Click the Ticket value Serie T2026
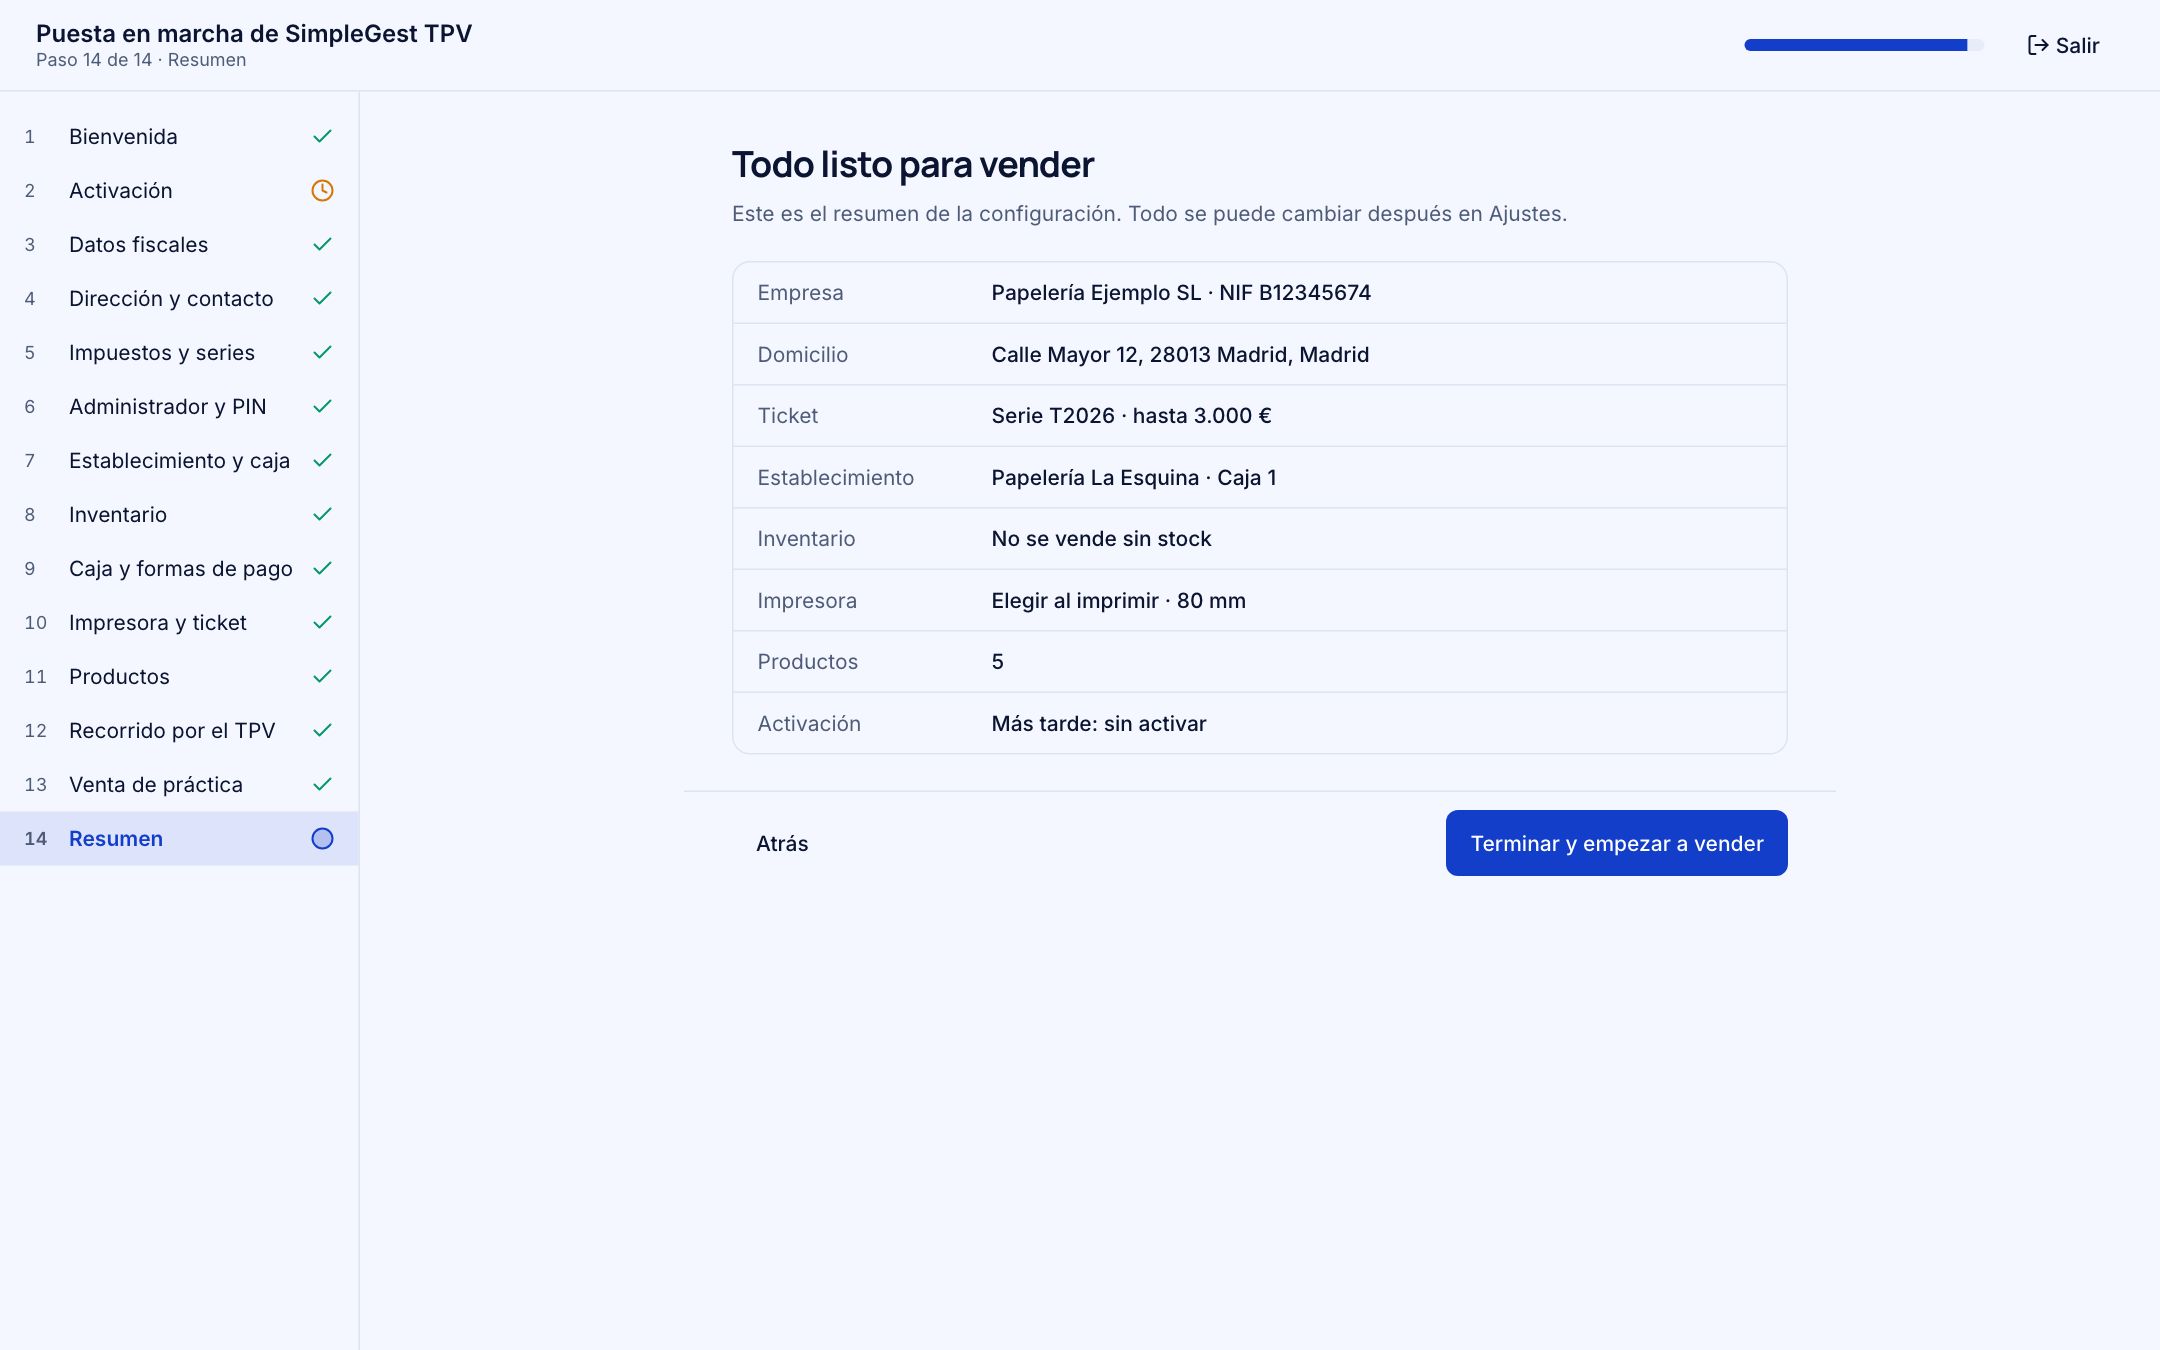The image size is (2160, 1350). 1131,416
